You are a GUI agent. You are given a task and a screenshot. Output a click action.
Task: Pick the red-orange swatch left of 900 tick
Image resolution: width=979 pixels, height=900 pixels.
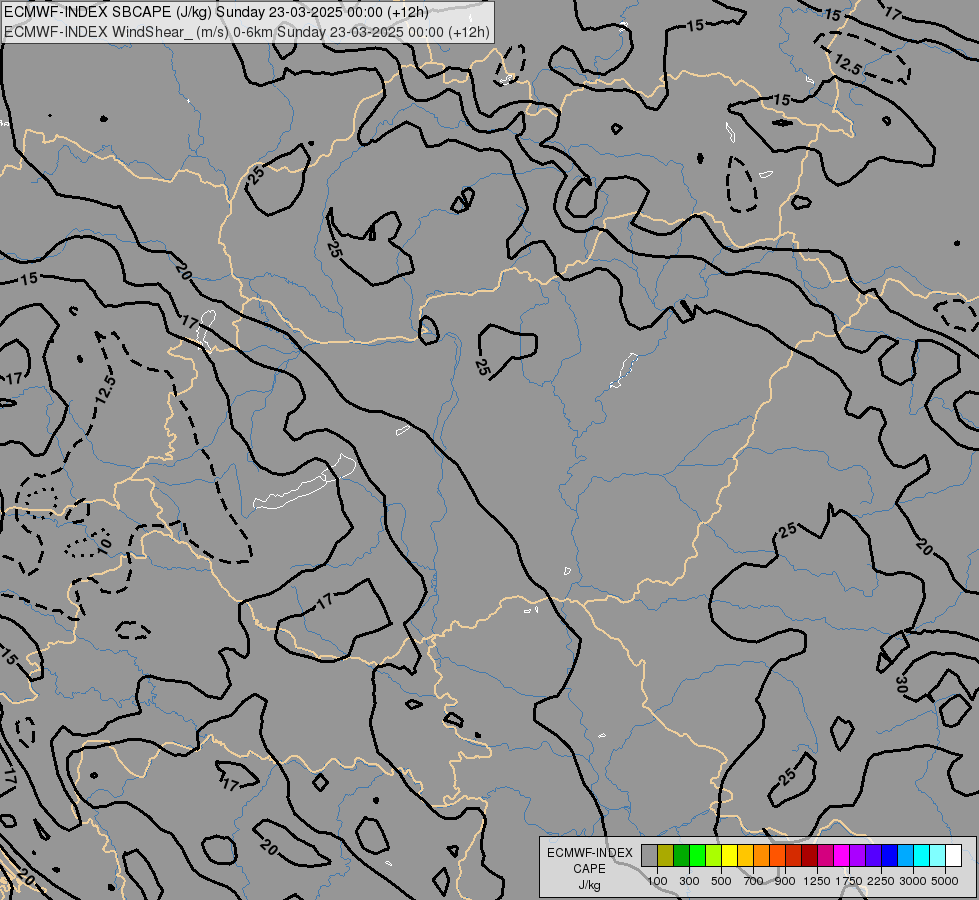pyautogui.click(x=777, y=855)
